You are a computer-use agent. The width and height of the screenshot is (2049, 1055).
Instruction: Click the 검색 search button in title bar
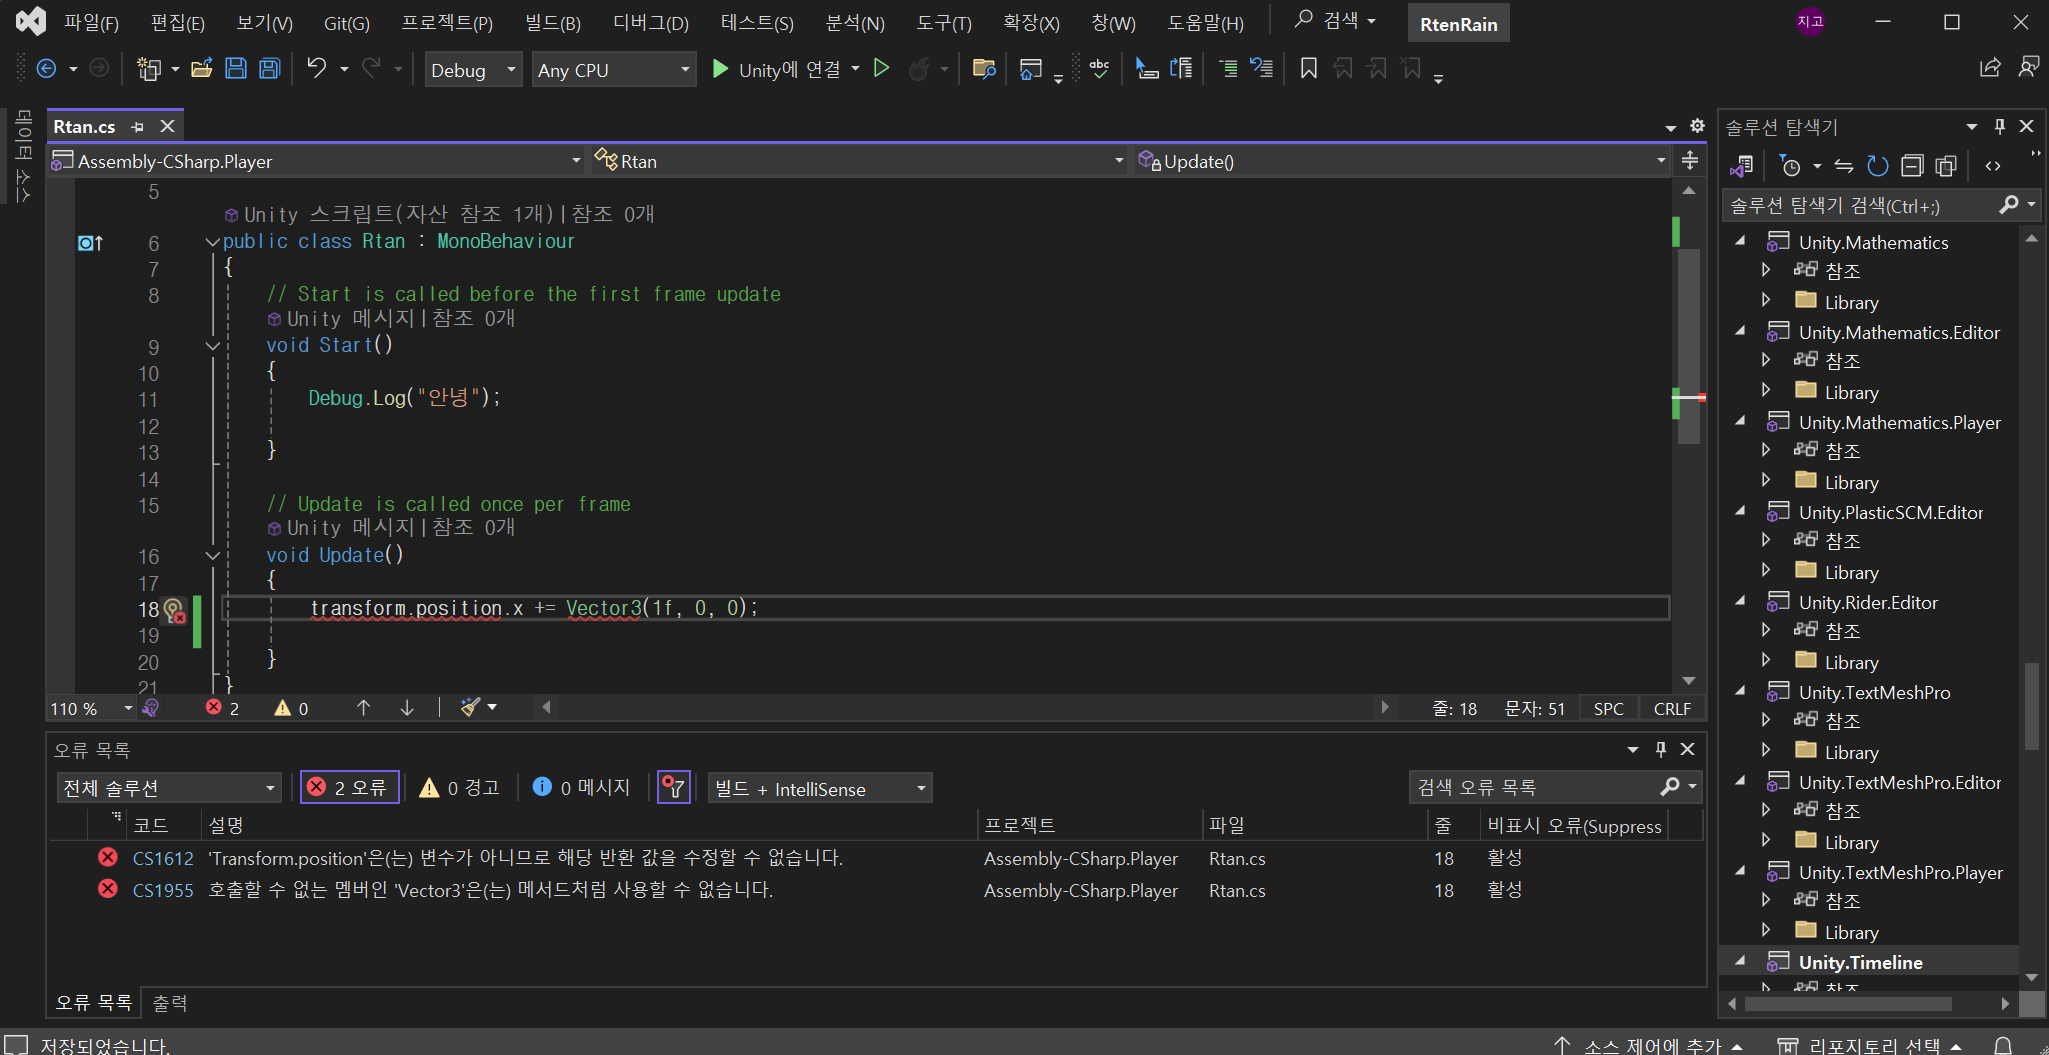[x=1336, y=21]
